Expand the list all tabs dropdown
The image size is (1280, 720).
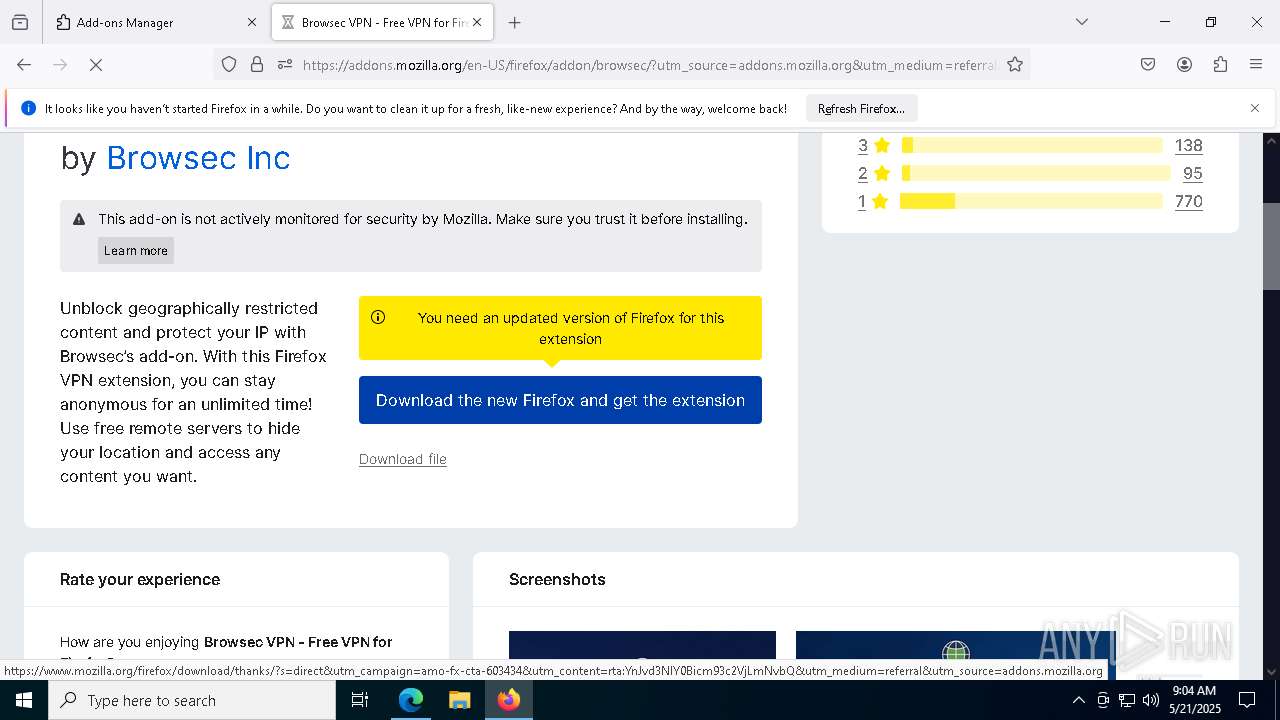1081,22
